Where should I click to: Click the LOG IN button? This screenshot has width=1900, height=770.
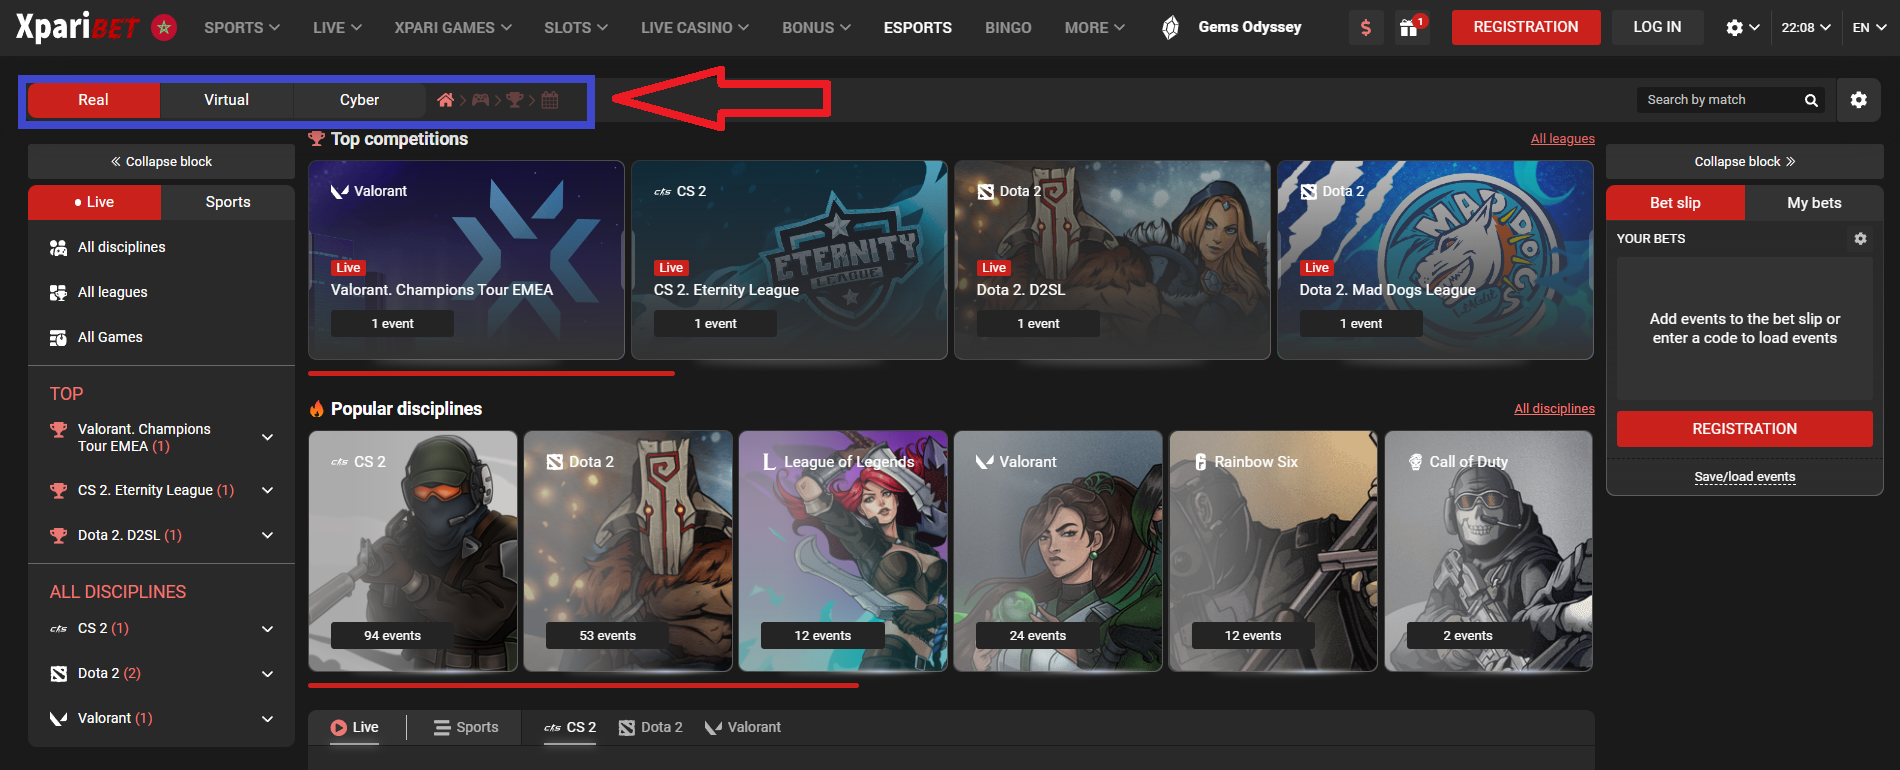point(1657,27)
